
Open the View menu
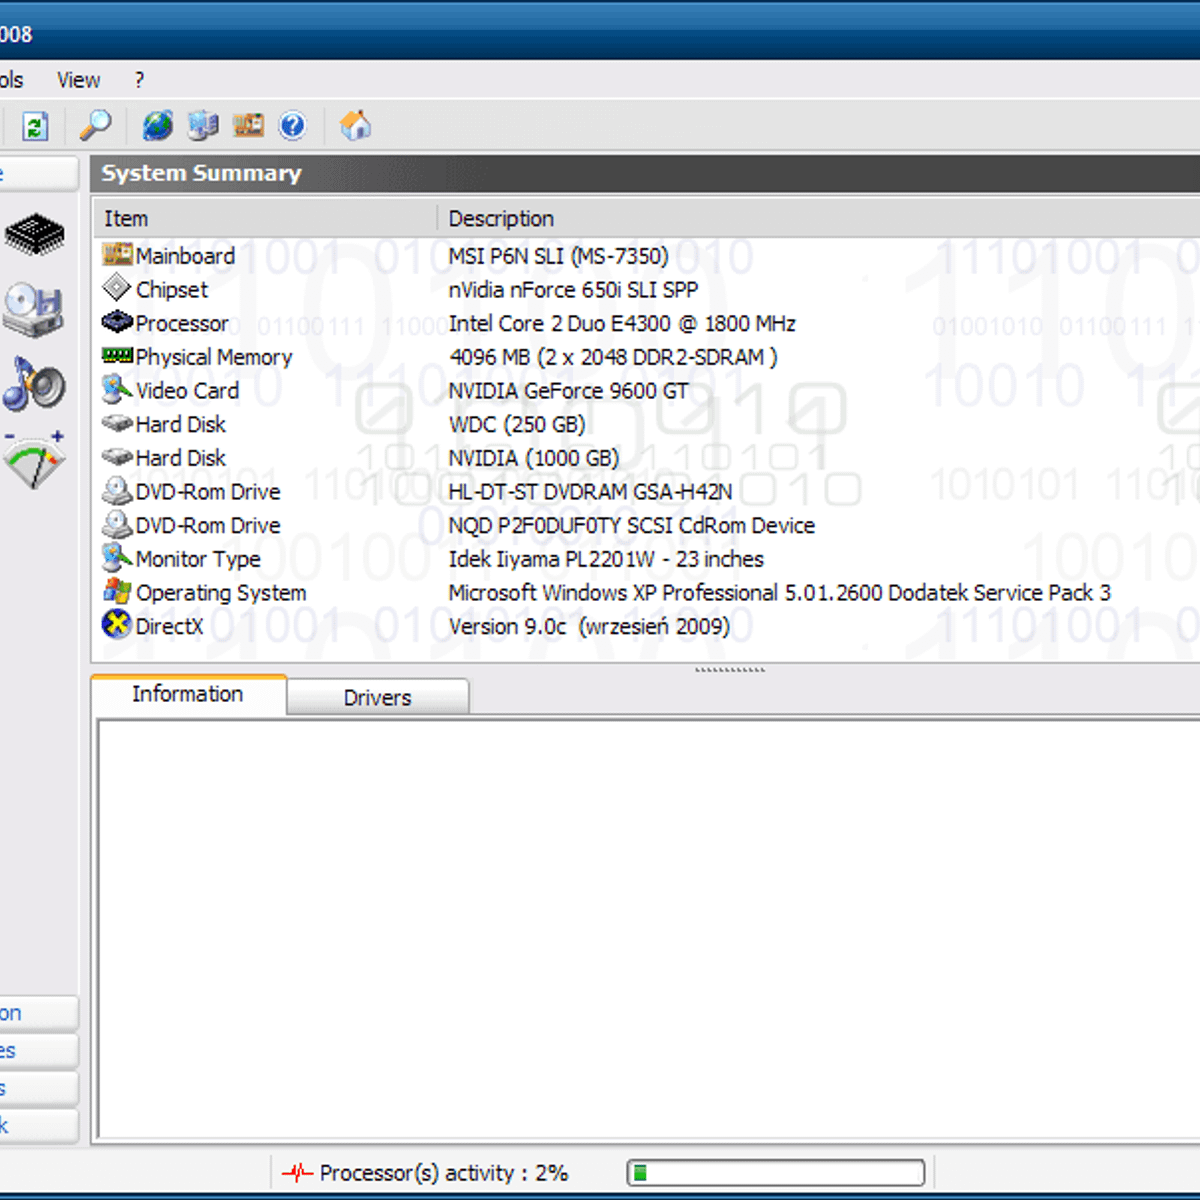[x=78, y=80]
